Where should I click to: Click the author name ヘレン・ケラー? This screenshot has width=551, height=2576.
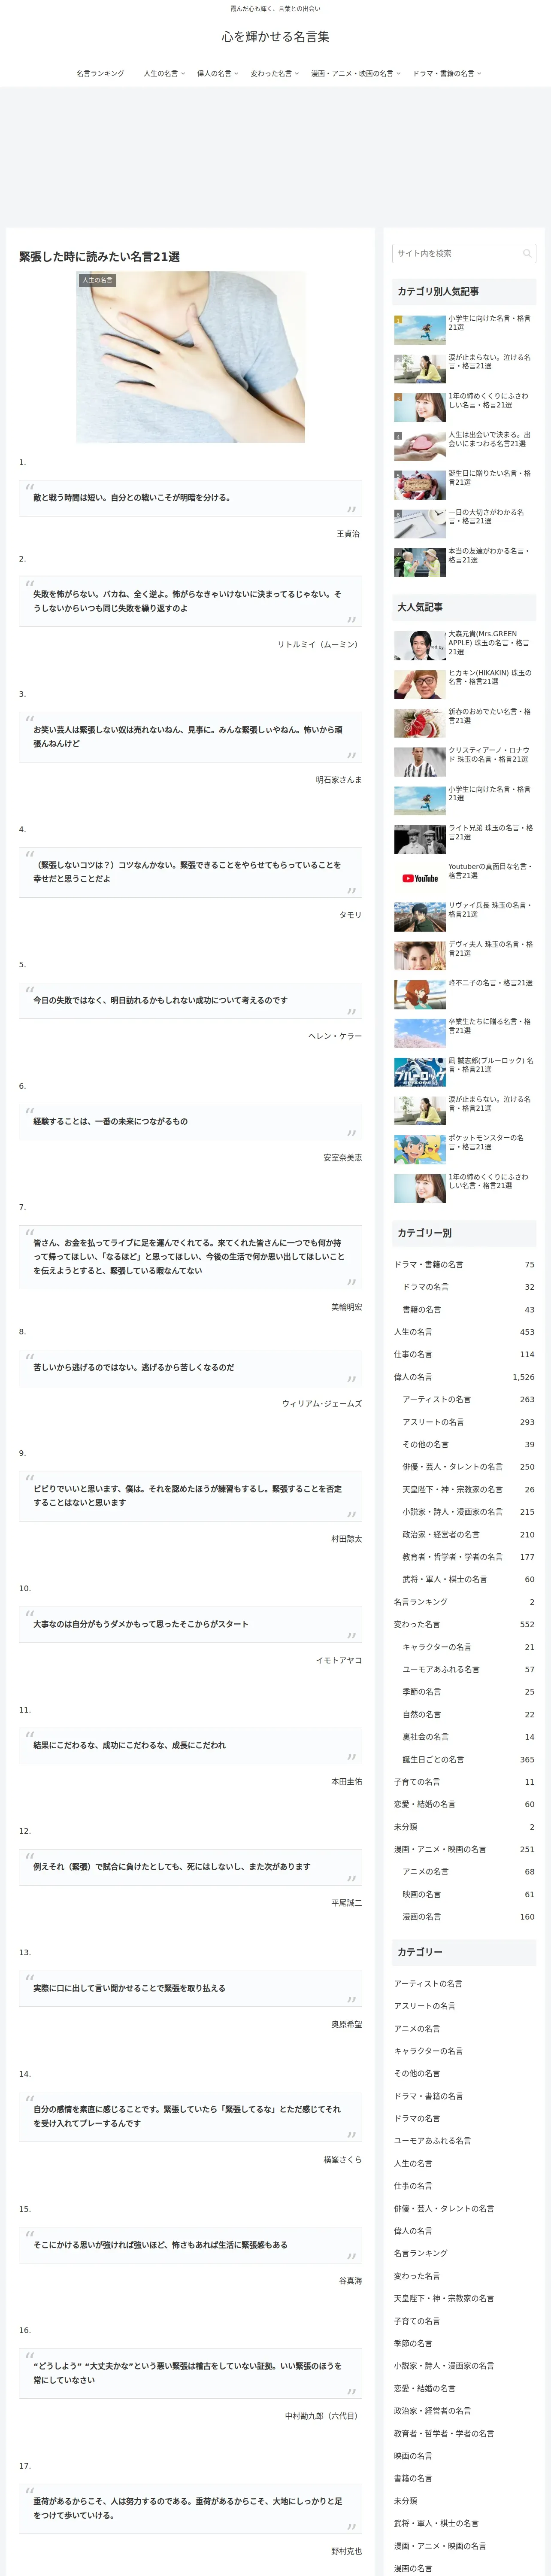click(x=335, y=1036)
